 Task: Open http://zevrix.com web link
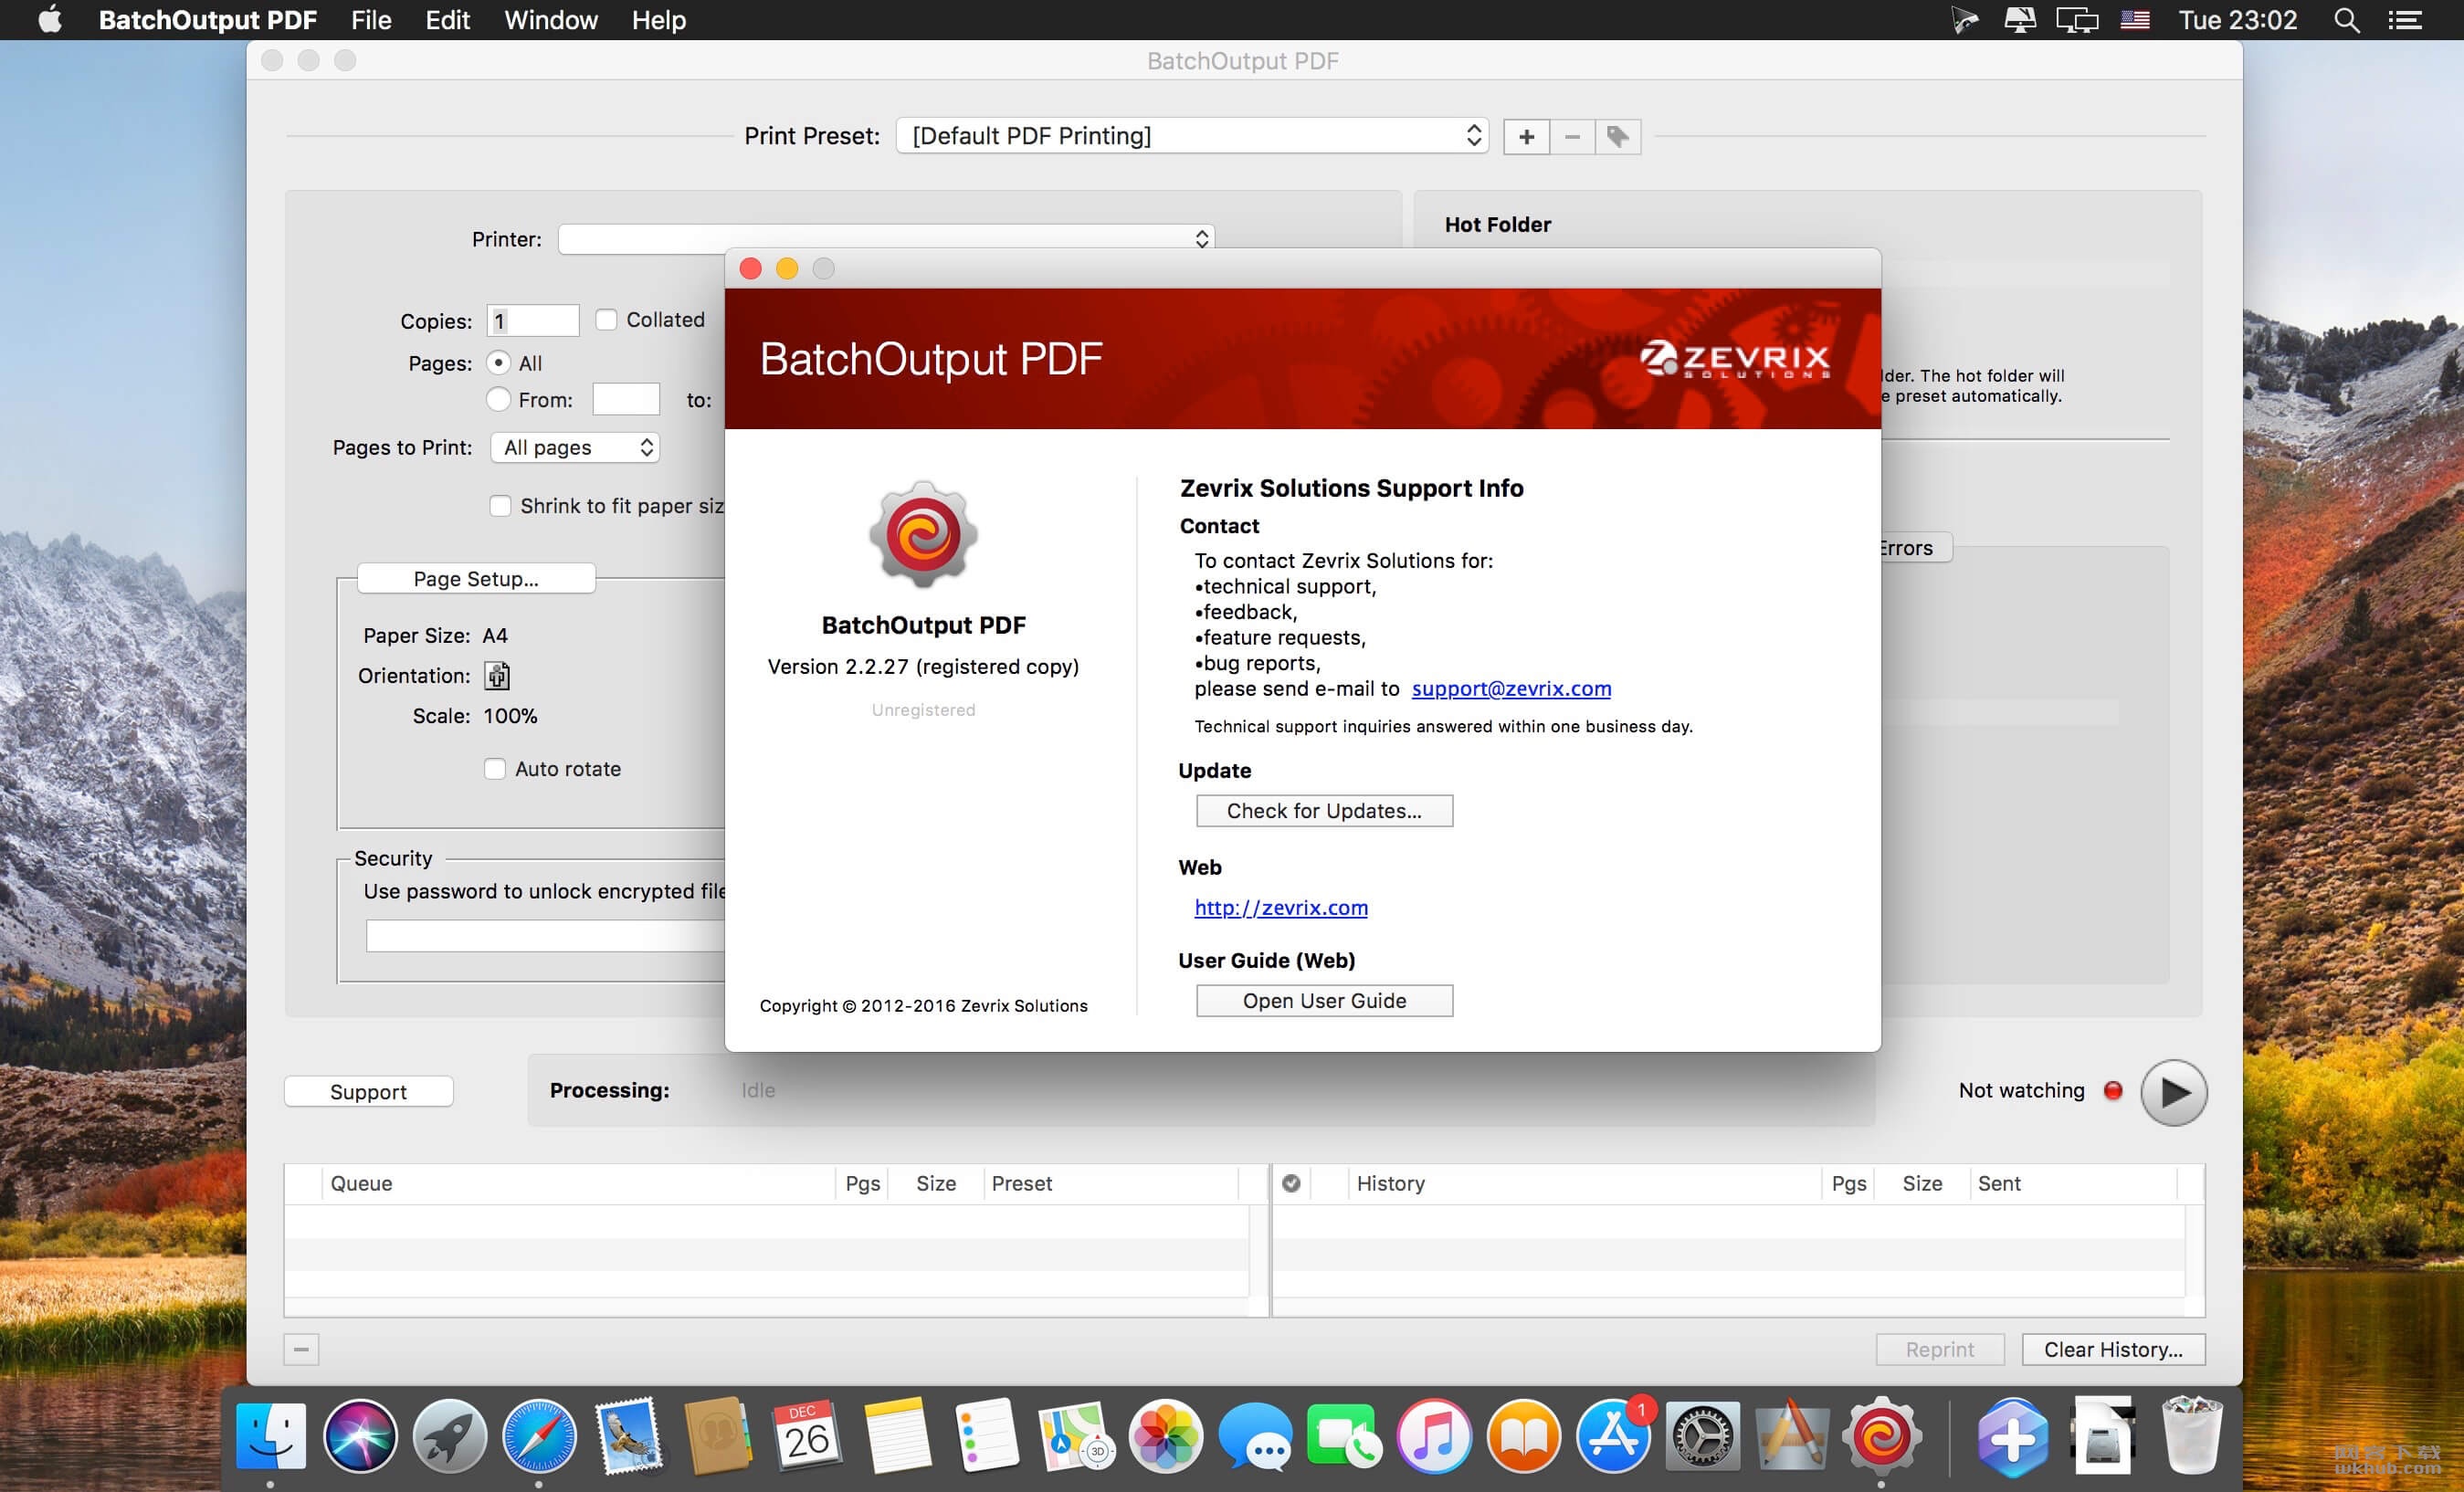pyautogui.click(x=1281, y=907)
